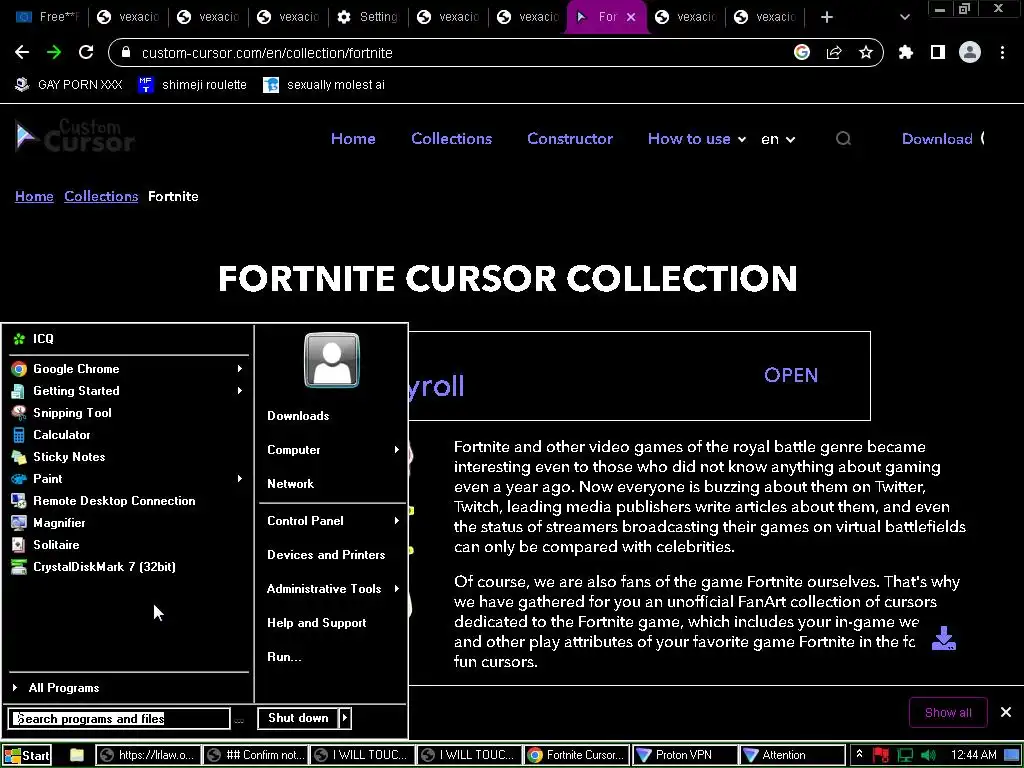Open the extensions puzzle icon
The height and width of the screenshot is (768, 1024).
coord(906,53)
